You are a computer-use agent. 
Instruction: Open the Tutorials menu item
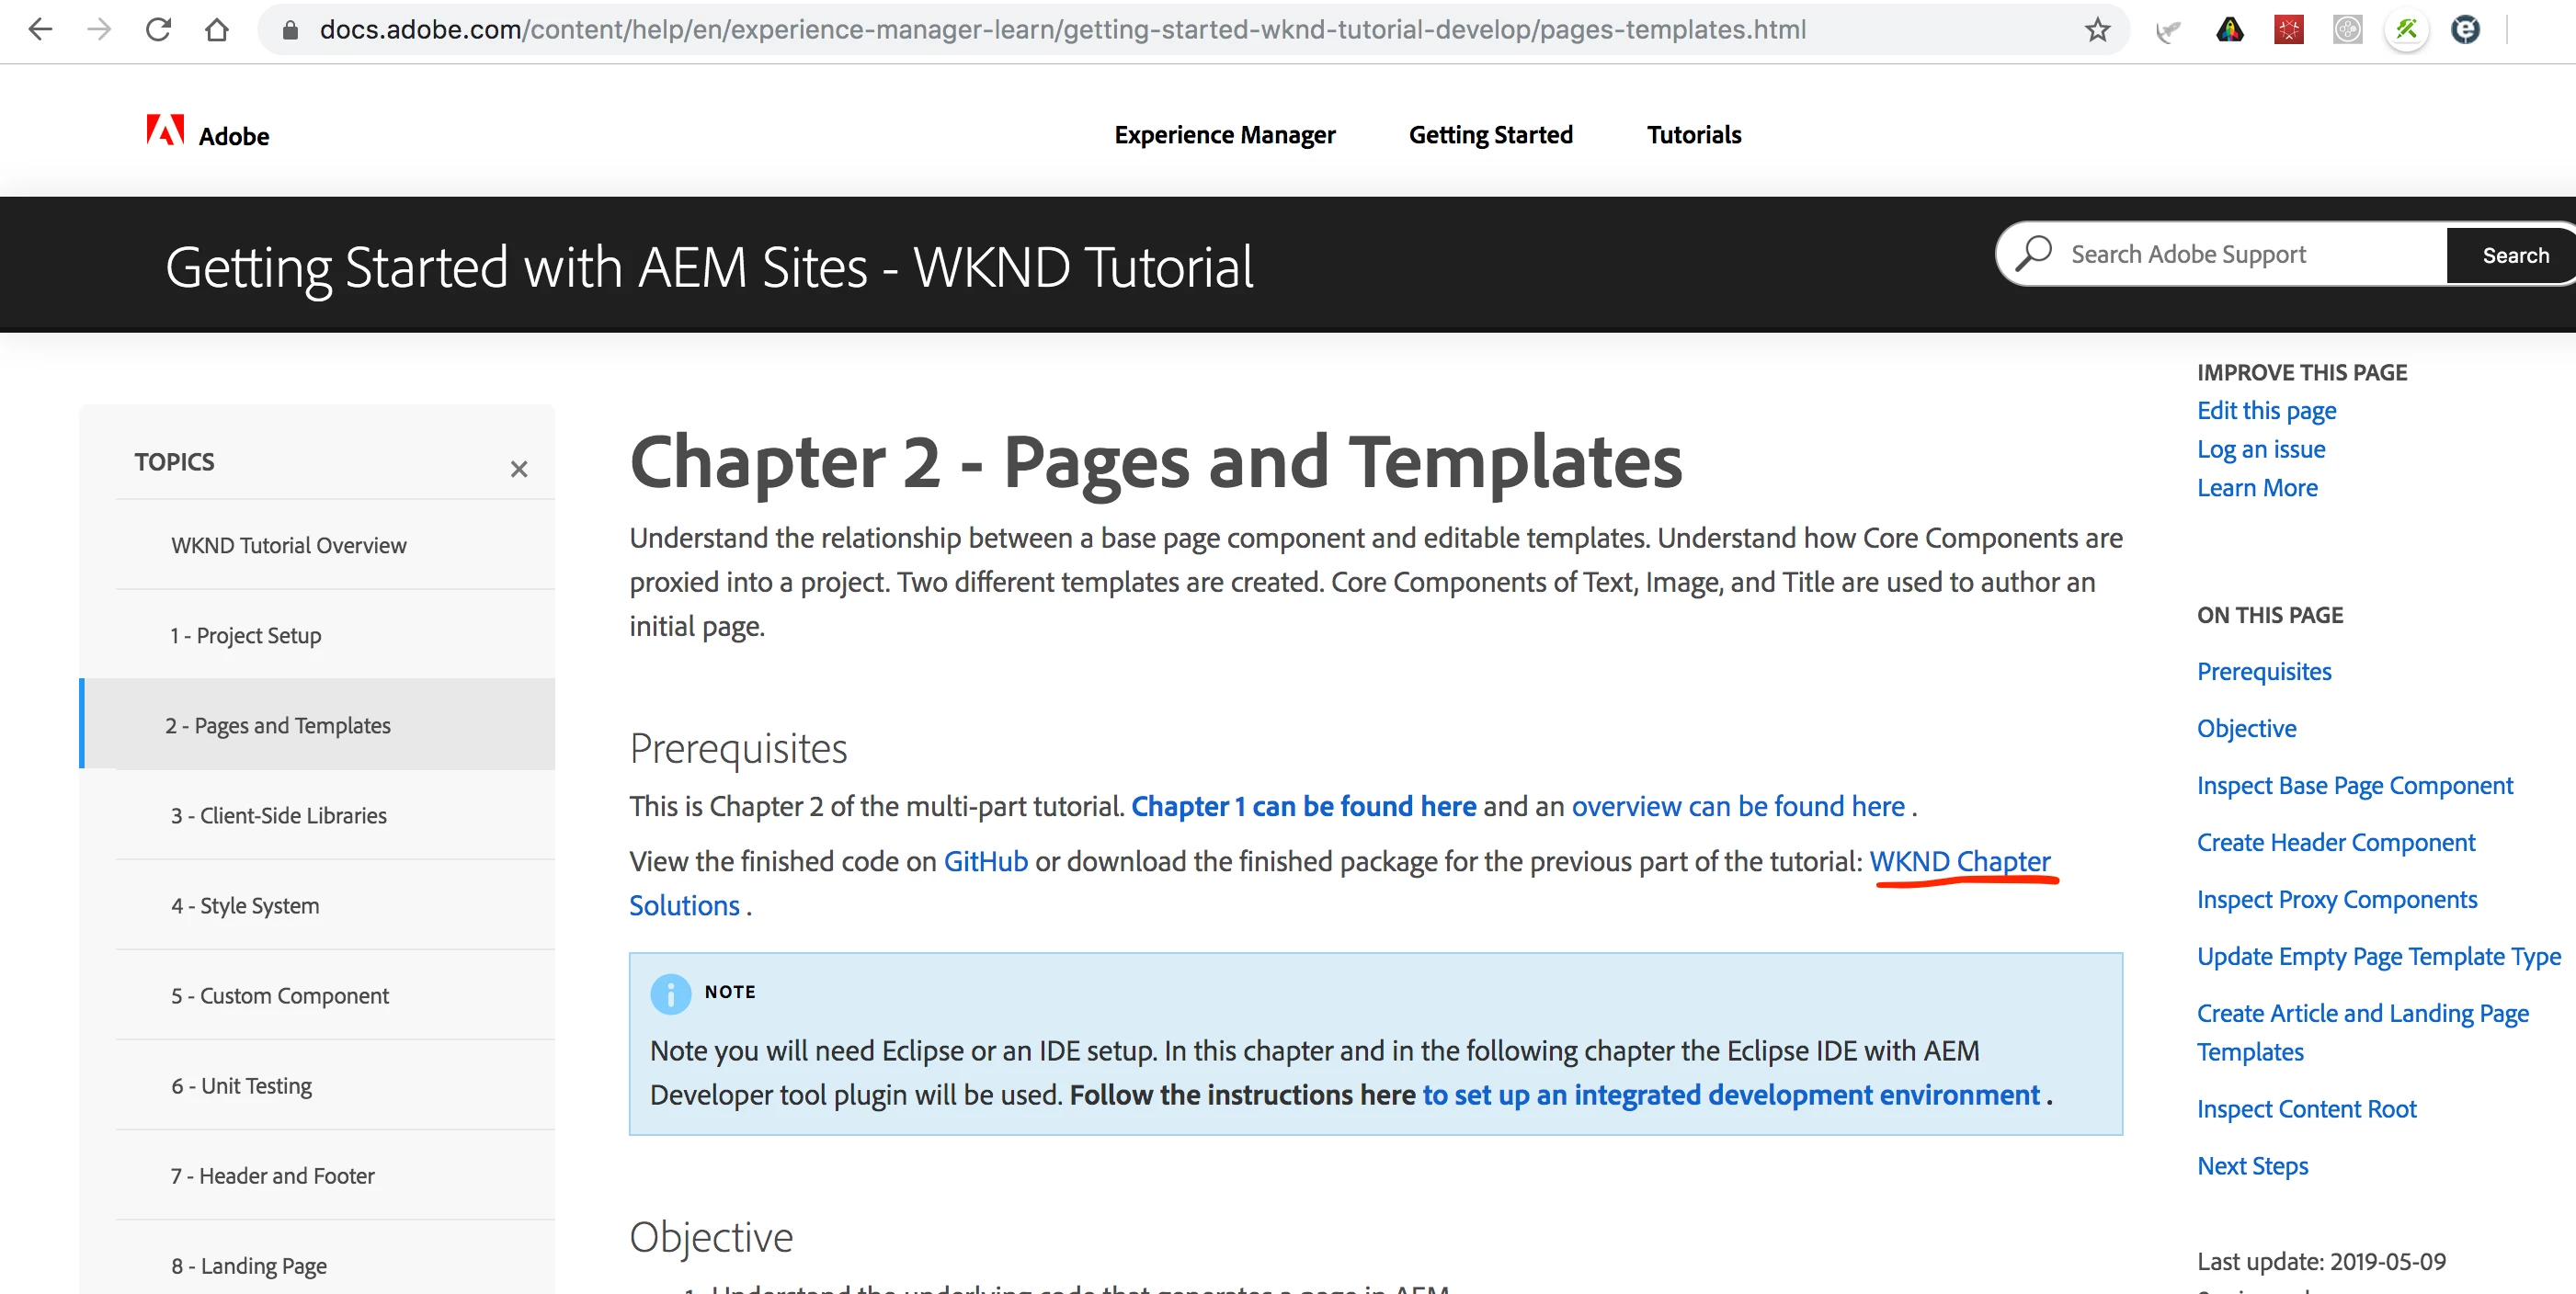[x=1693, y=135]
